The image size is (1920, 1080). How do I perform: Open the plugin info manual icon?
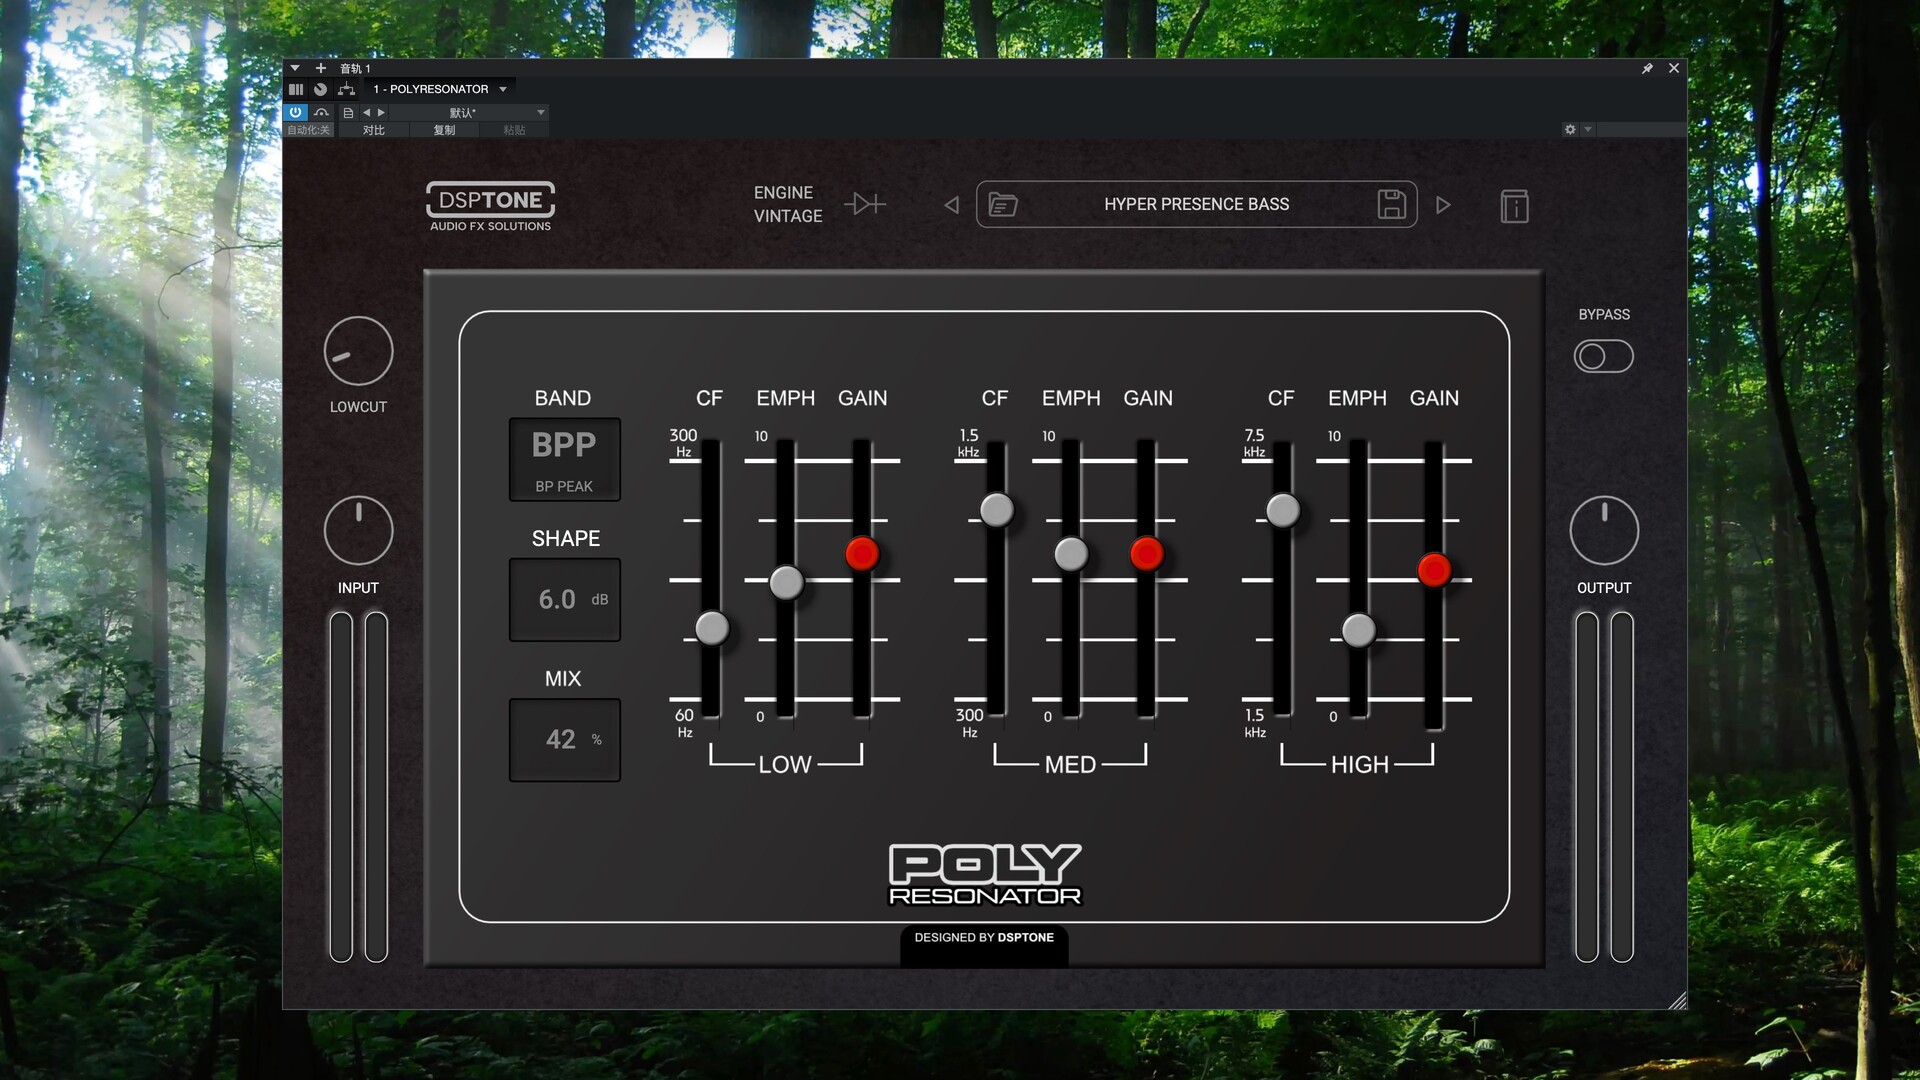pos(1514,206)
